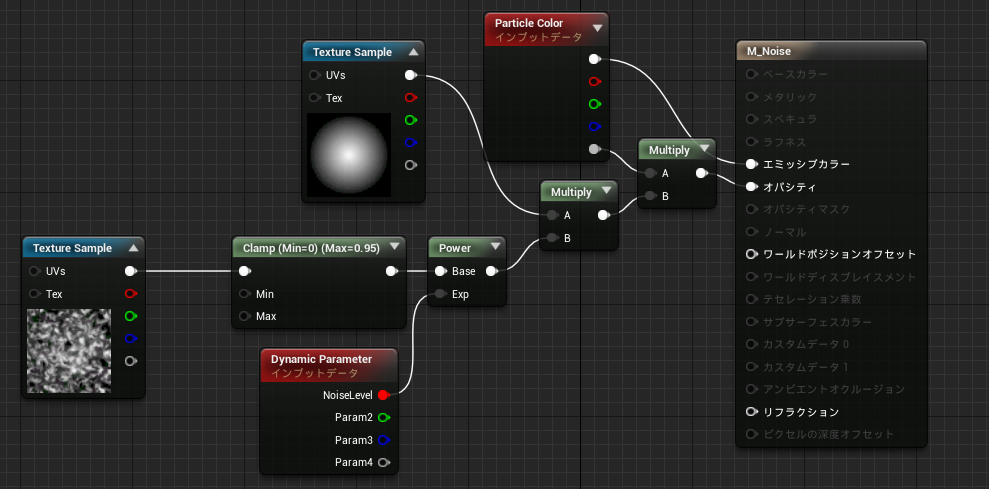This screenshot has height=489, width=989.
Task: Click the B input of Multiply feeding オパシティ
Action: click(651, 196)
